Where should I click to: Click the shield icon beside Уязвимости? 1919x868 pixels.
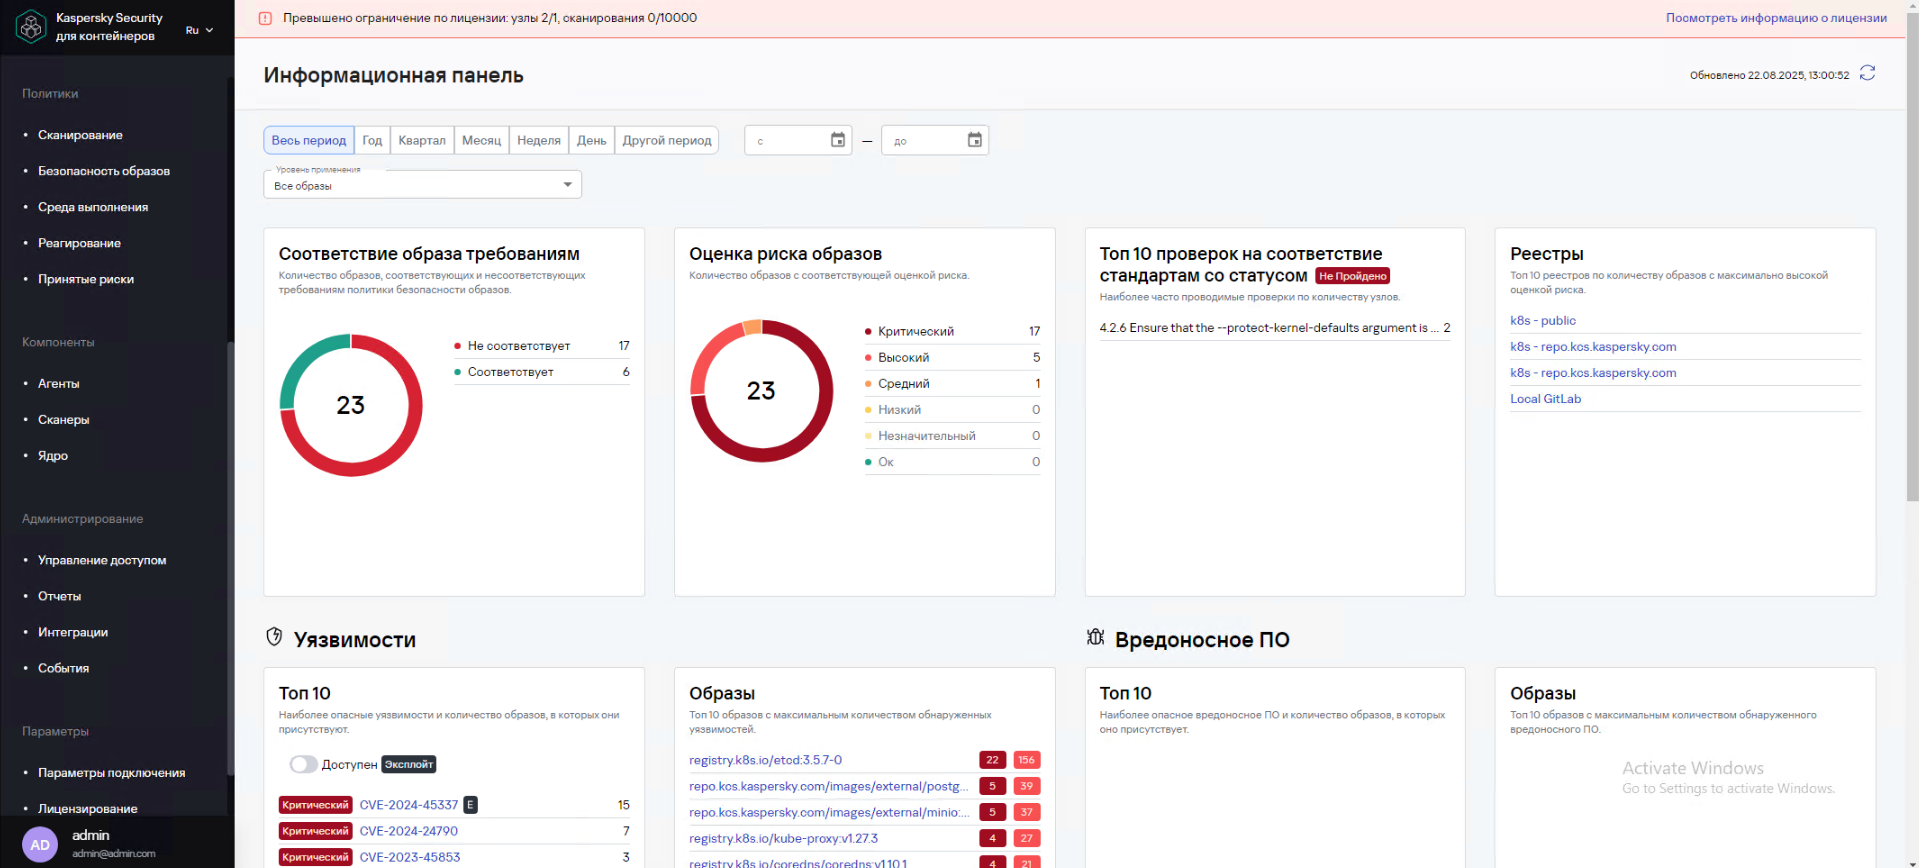pyautogui.click(x=274, y=637)
